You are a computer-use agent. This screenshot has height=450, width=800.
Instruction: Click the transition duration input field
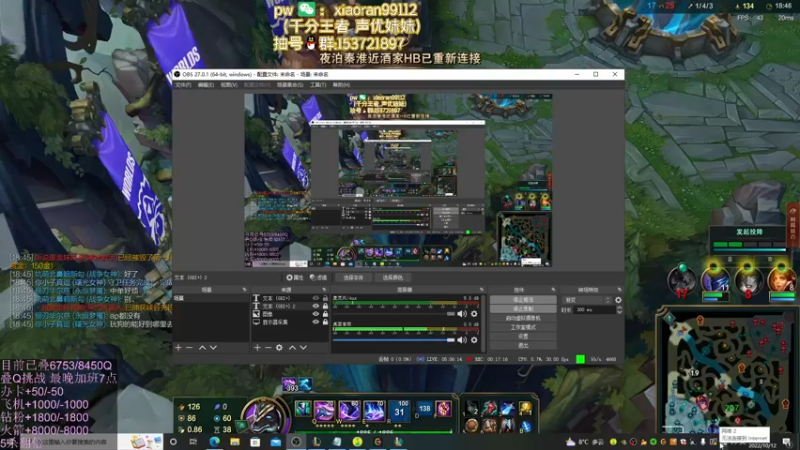pos(594,310)
